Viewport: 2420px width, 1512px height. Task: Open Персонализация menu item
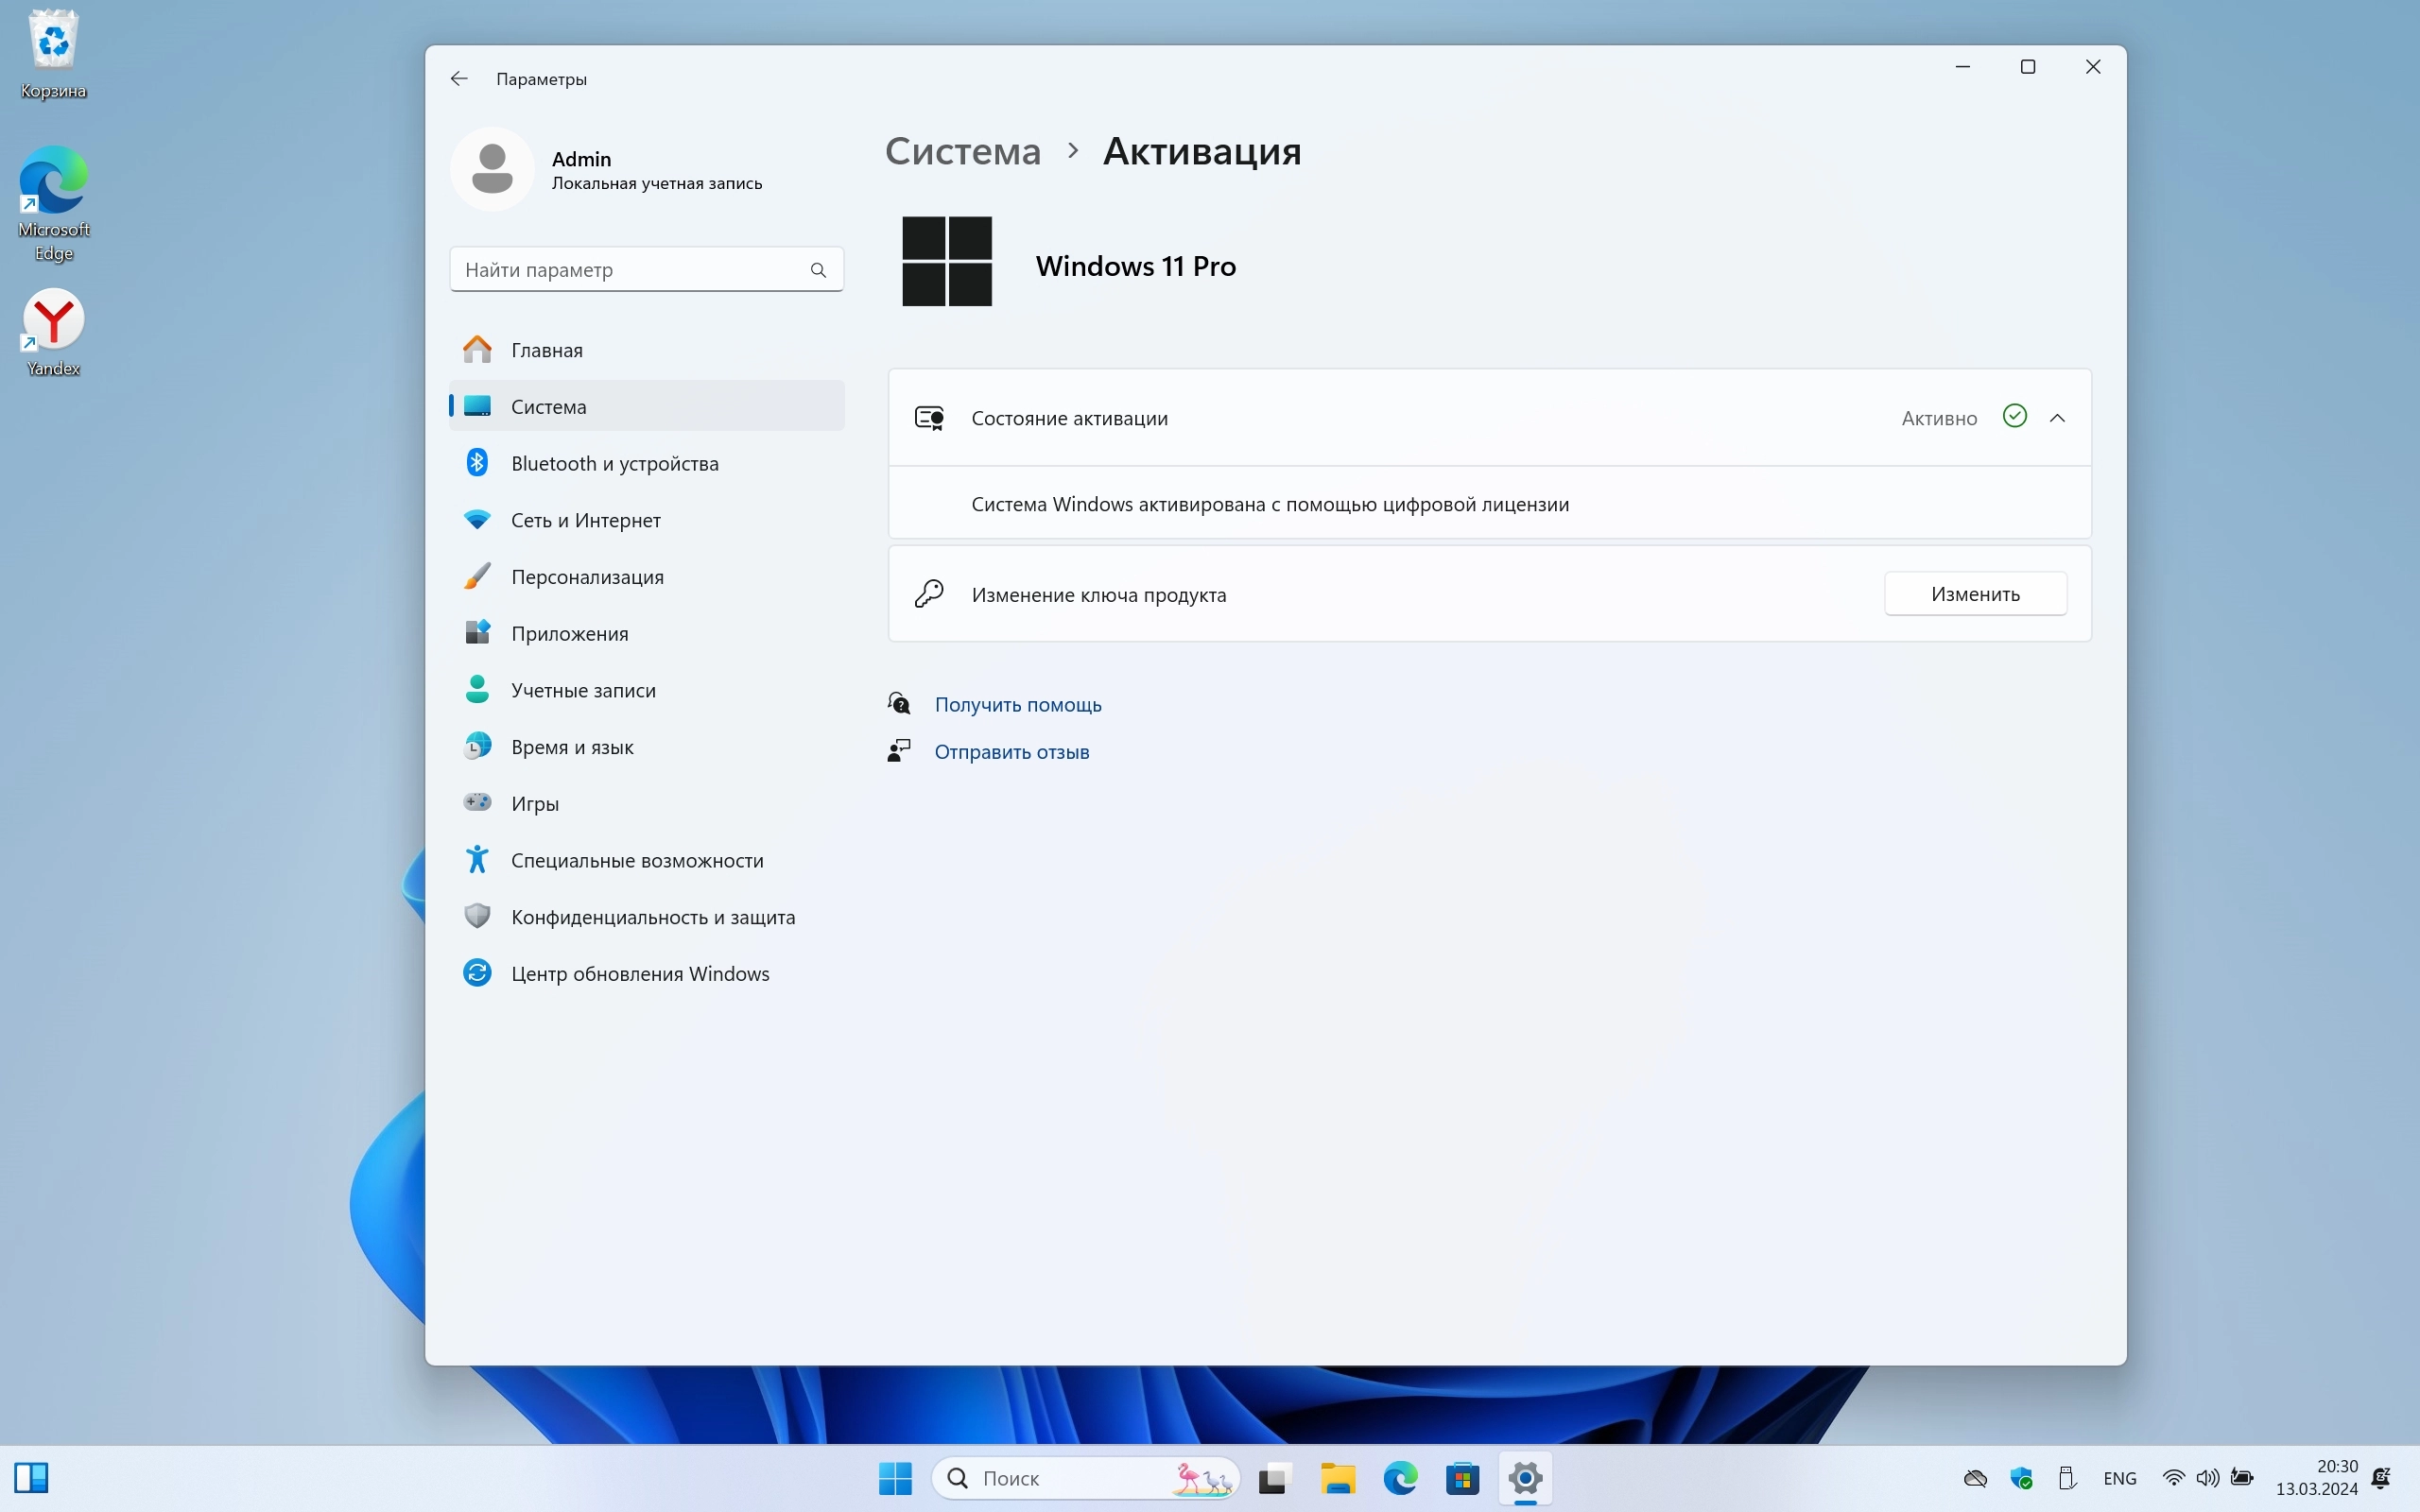point(587,577)
